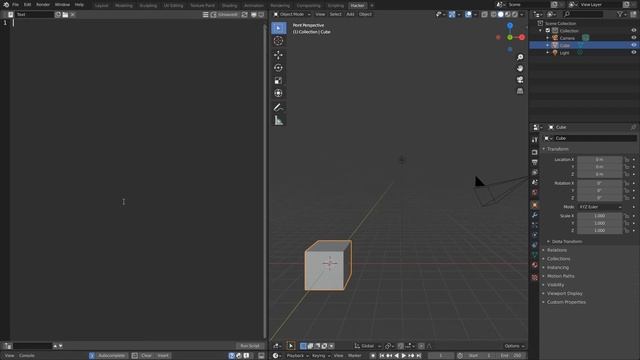Switch perspective/orthographic grid icon

(520, 91)
